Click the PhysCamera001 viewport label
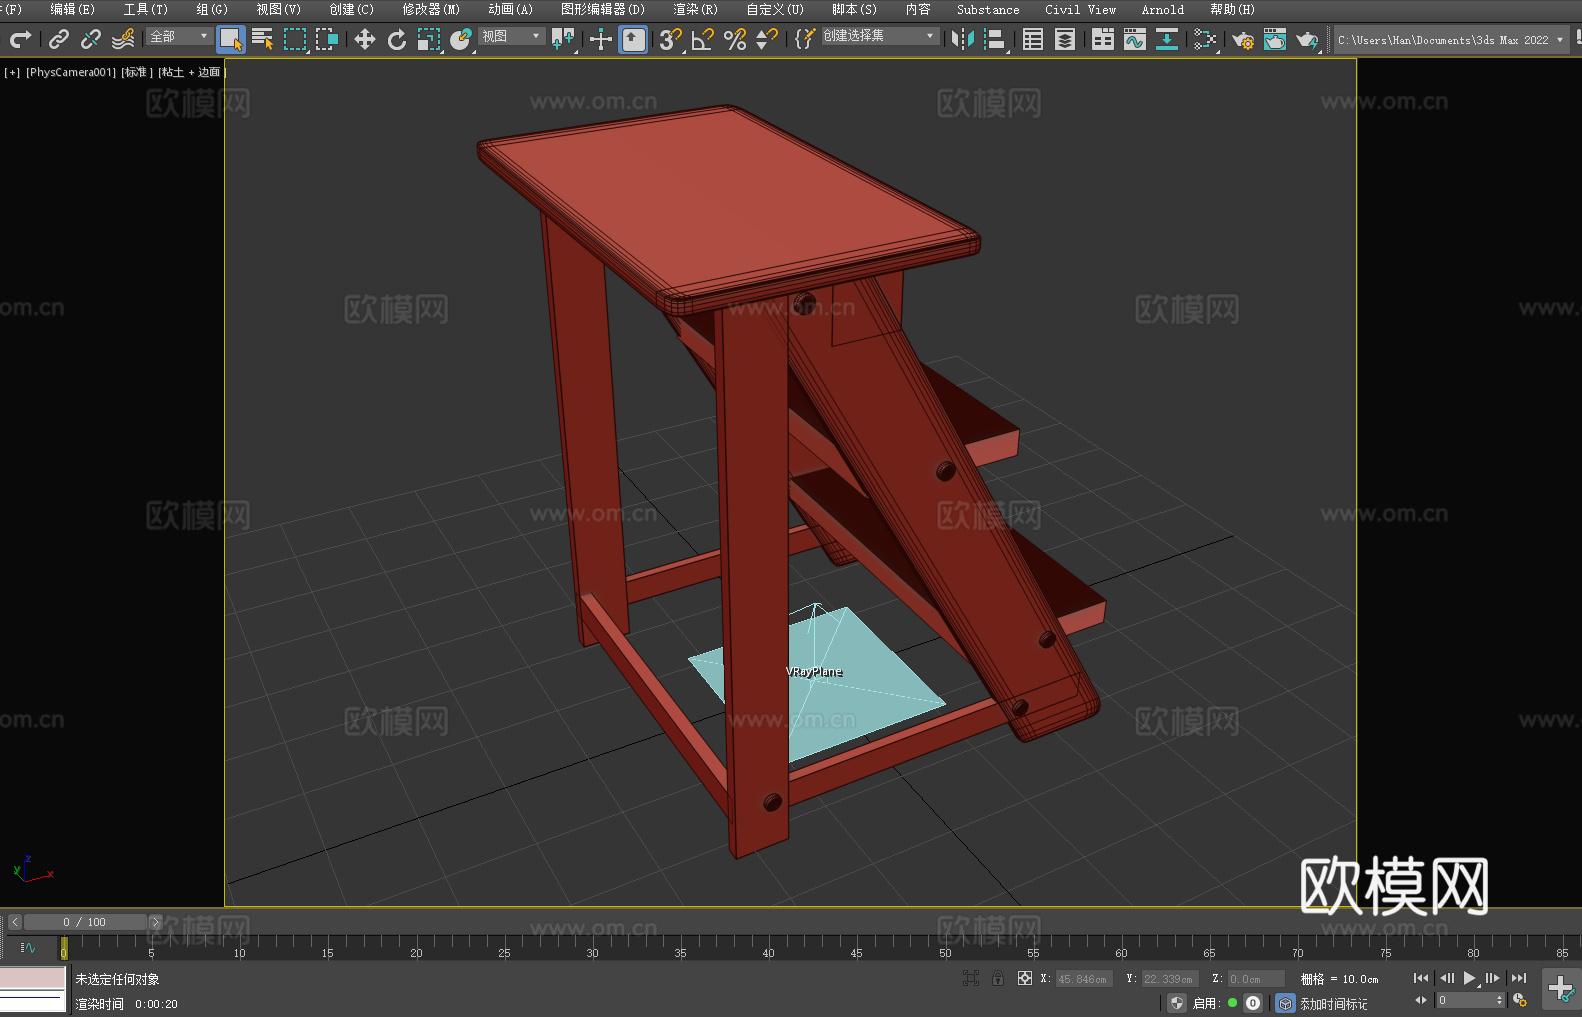This screenshot has width=1582, height=1017. tap(71, 72)
